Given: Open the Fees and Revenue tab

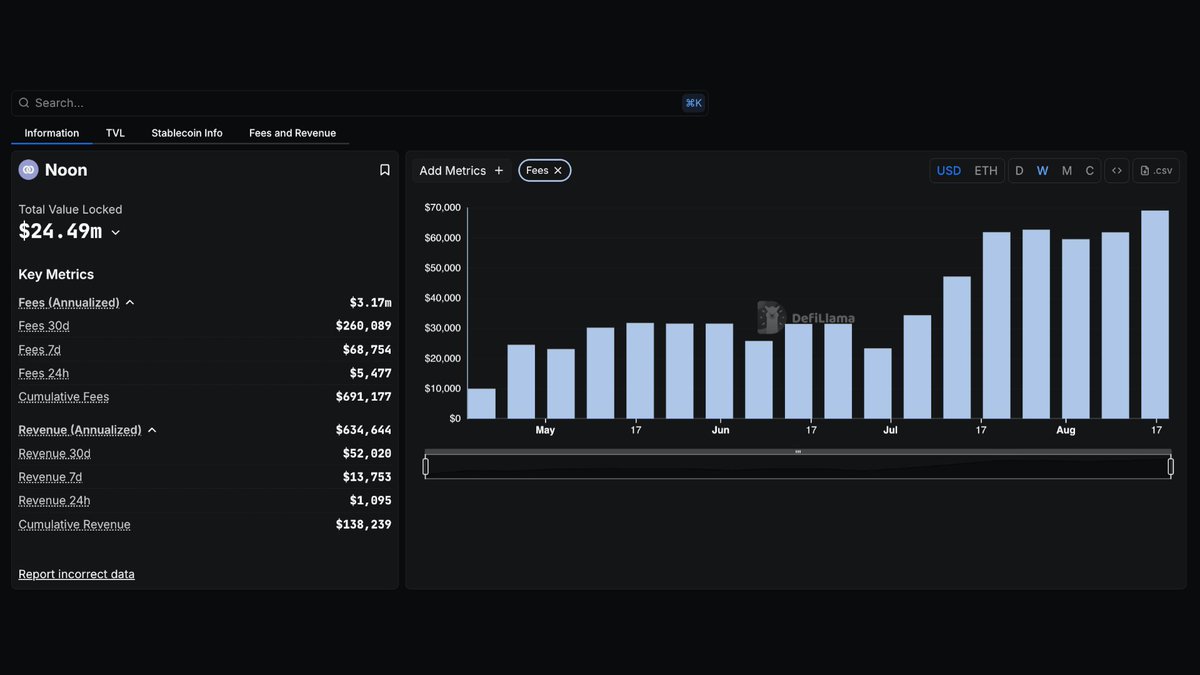Looking at the screenshot, I should coord(292,133).
